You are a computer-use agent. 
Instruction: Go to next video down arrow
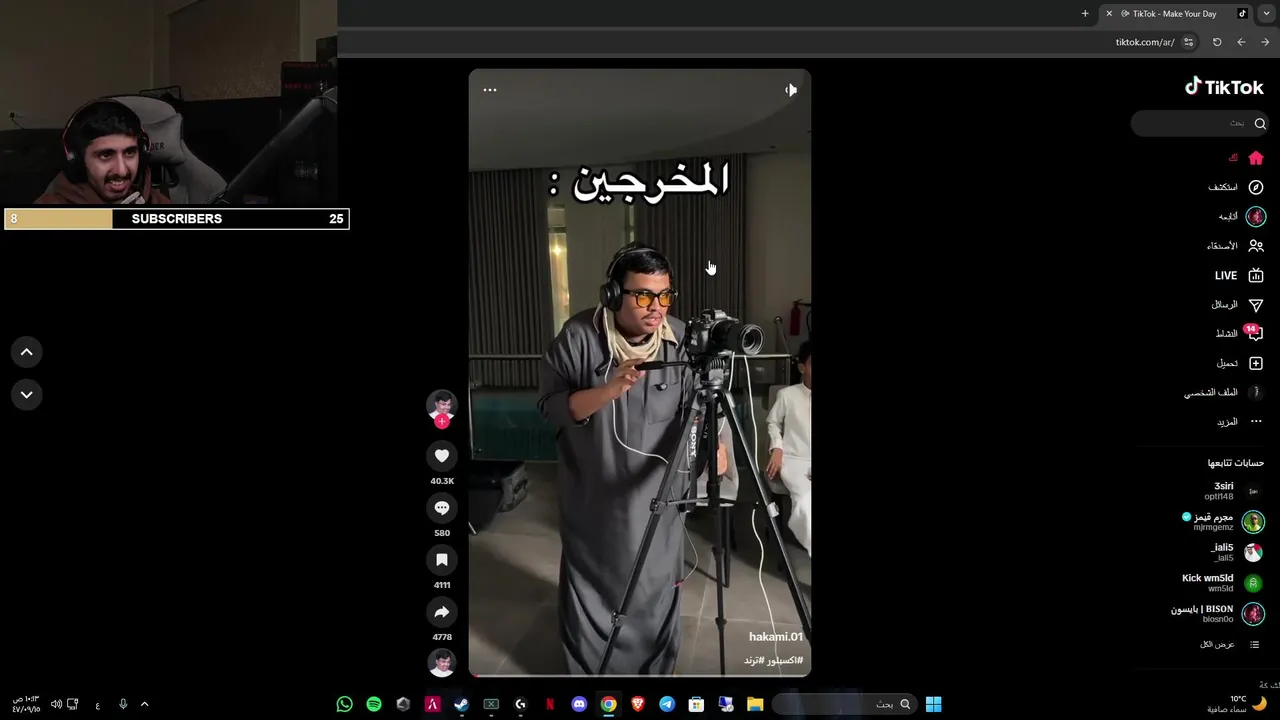coord(27,395)
